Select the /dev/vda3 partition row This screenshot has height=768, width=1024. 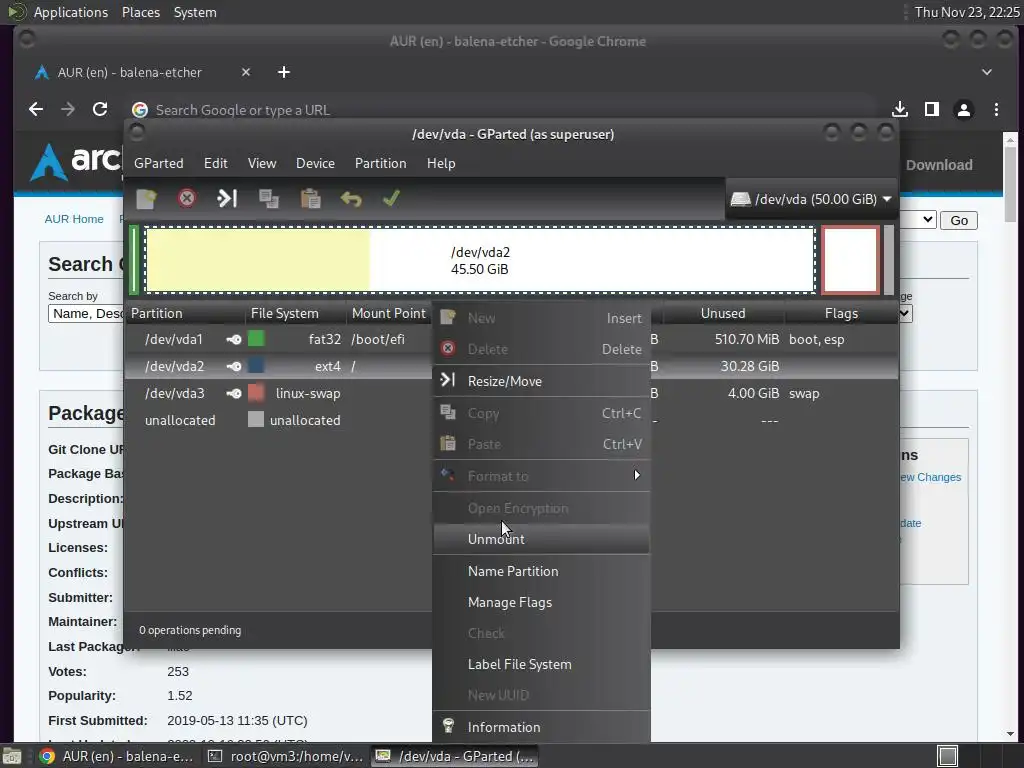pyautogui.click(x=278, y=394)
